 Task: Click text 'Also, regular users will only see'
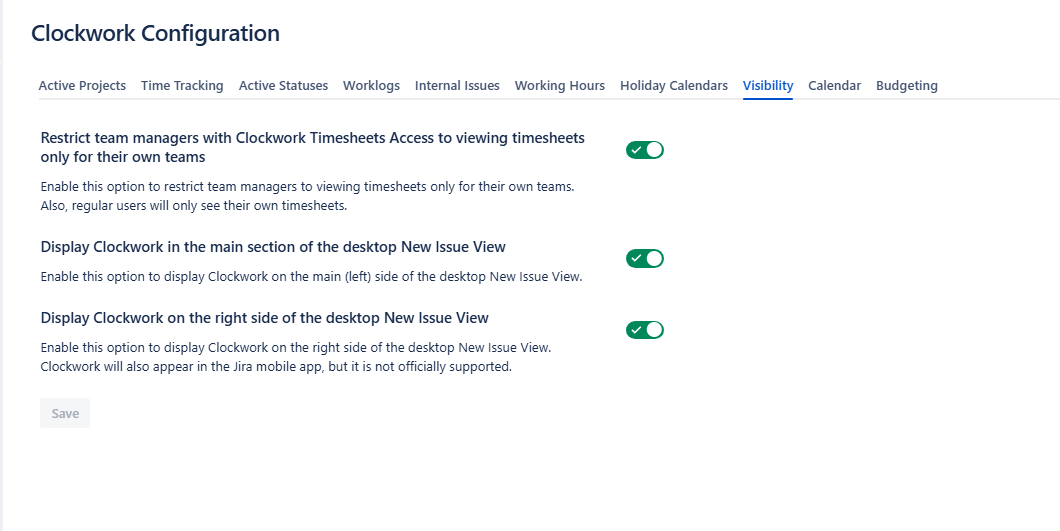(193, 206)
